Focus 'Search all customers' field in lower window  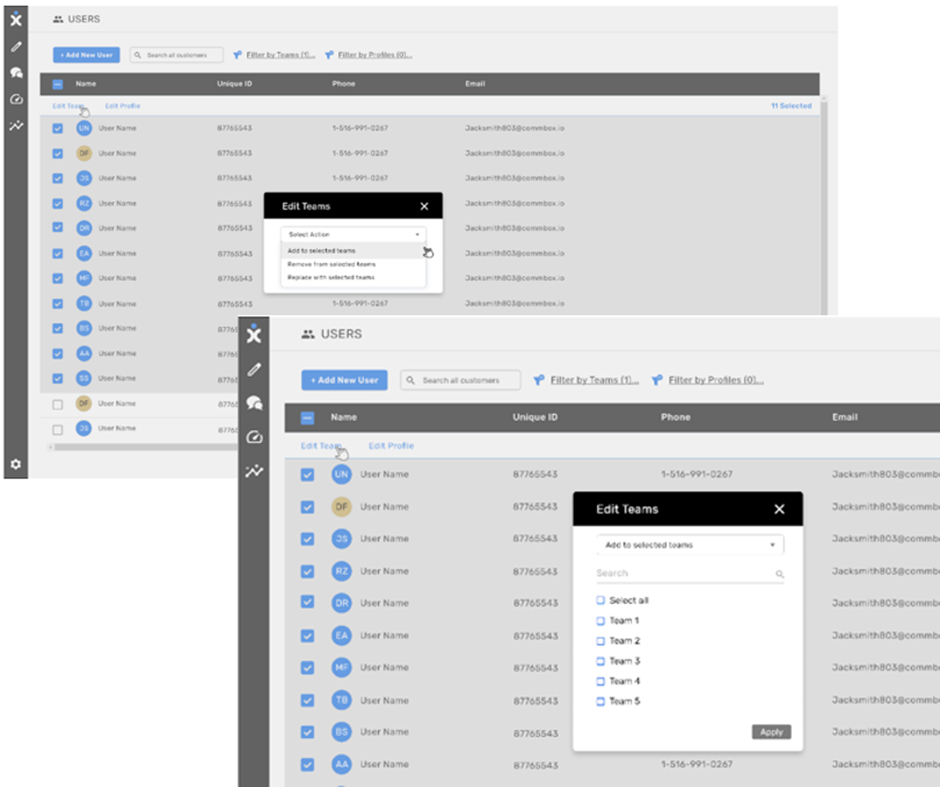coord(460,380)
